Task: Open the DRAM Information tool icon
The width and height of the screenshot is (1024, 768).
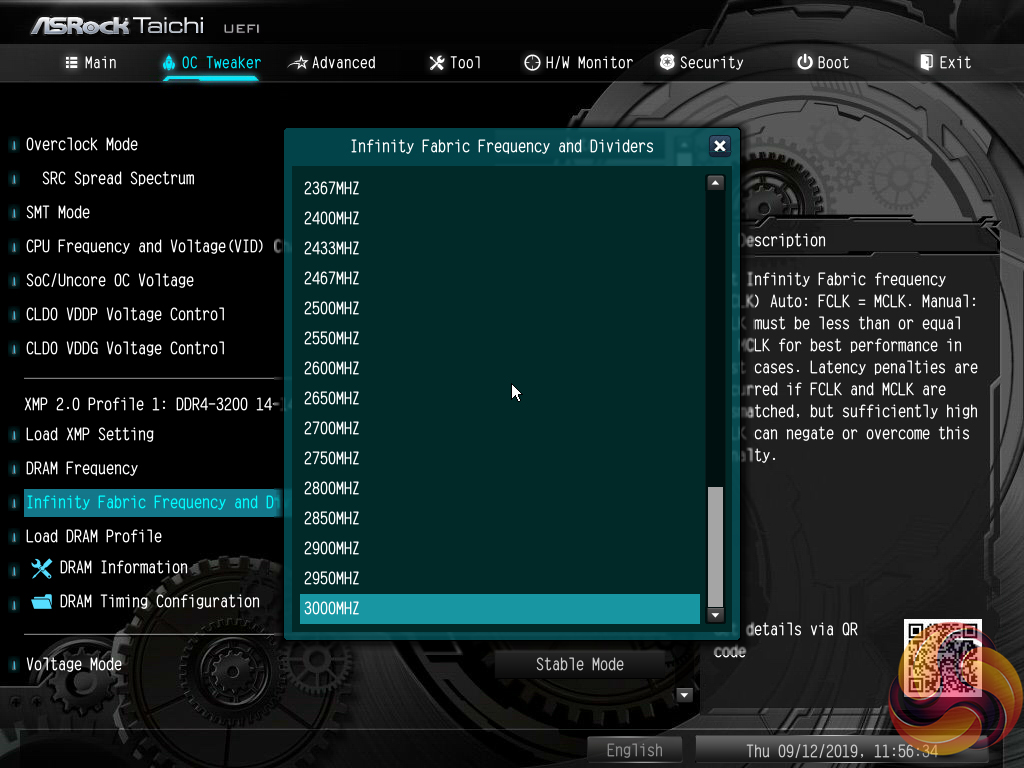Action: [41, 568]
